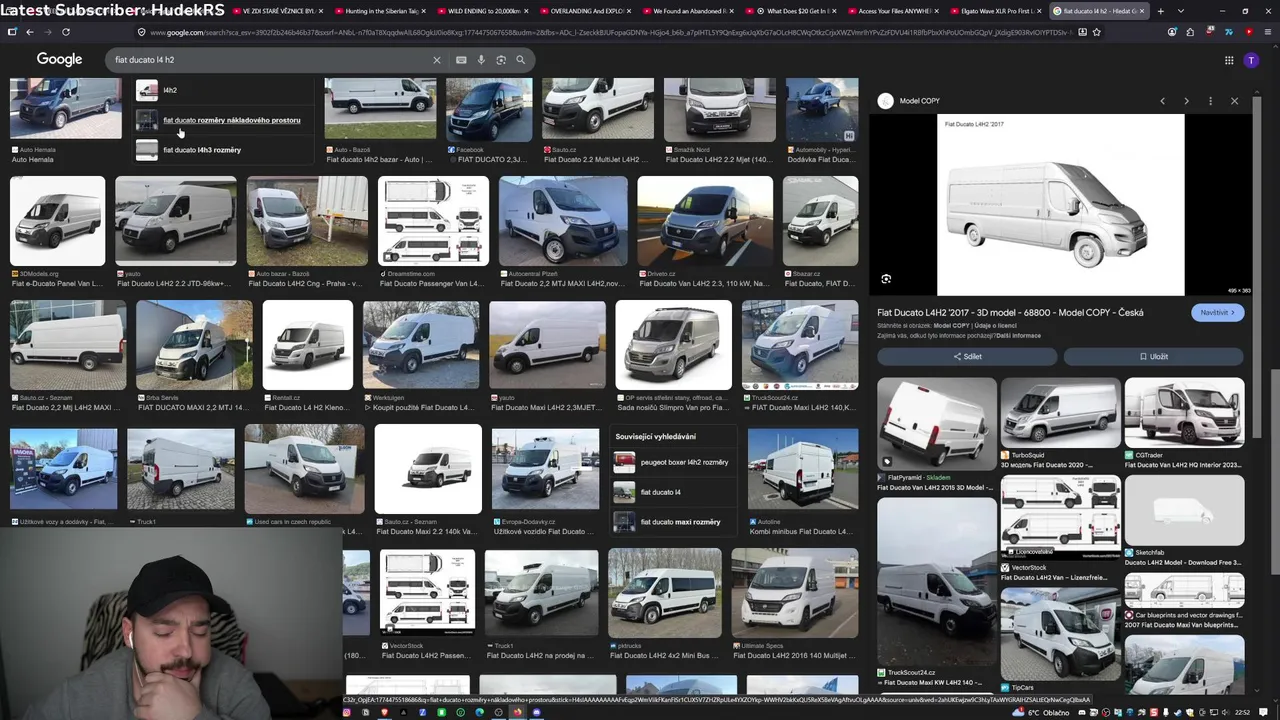Select suggestion 'fiat ducato l4h3 rozměry'
1280x720 pixels.
[225, 150]
